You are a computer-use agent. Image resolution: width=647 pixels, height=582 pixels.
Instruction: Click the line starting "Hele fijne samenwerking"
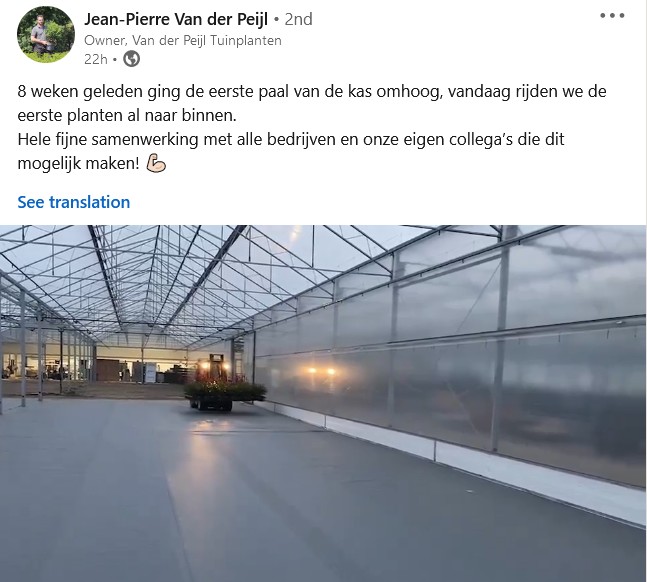click(x=290, y=139)
